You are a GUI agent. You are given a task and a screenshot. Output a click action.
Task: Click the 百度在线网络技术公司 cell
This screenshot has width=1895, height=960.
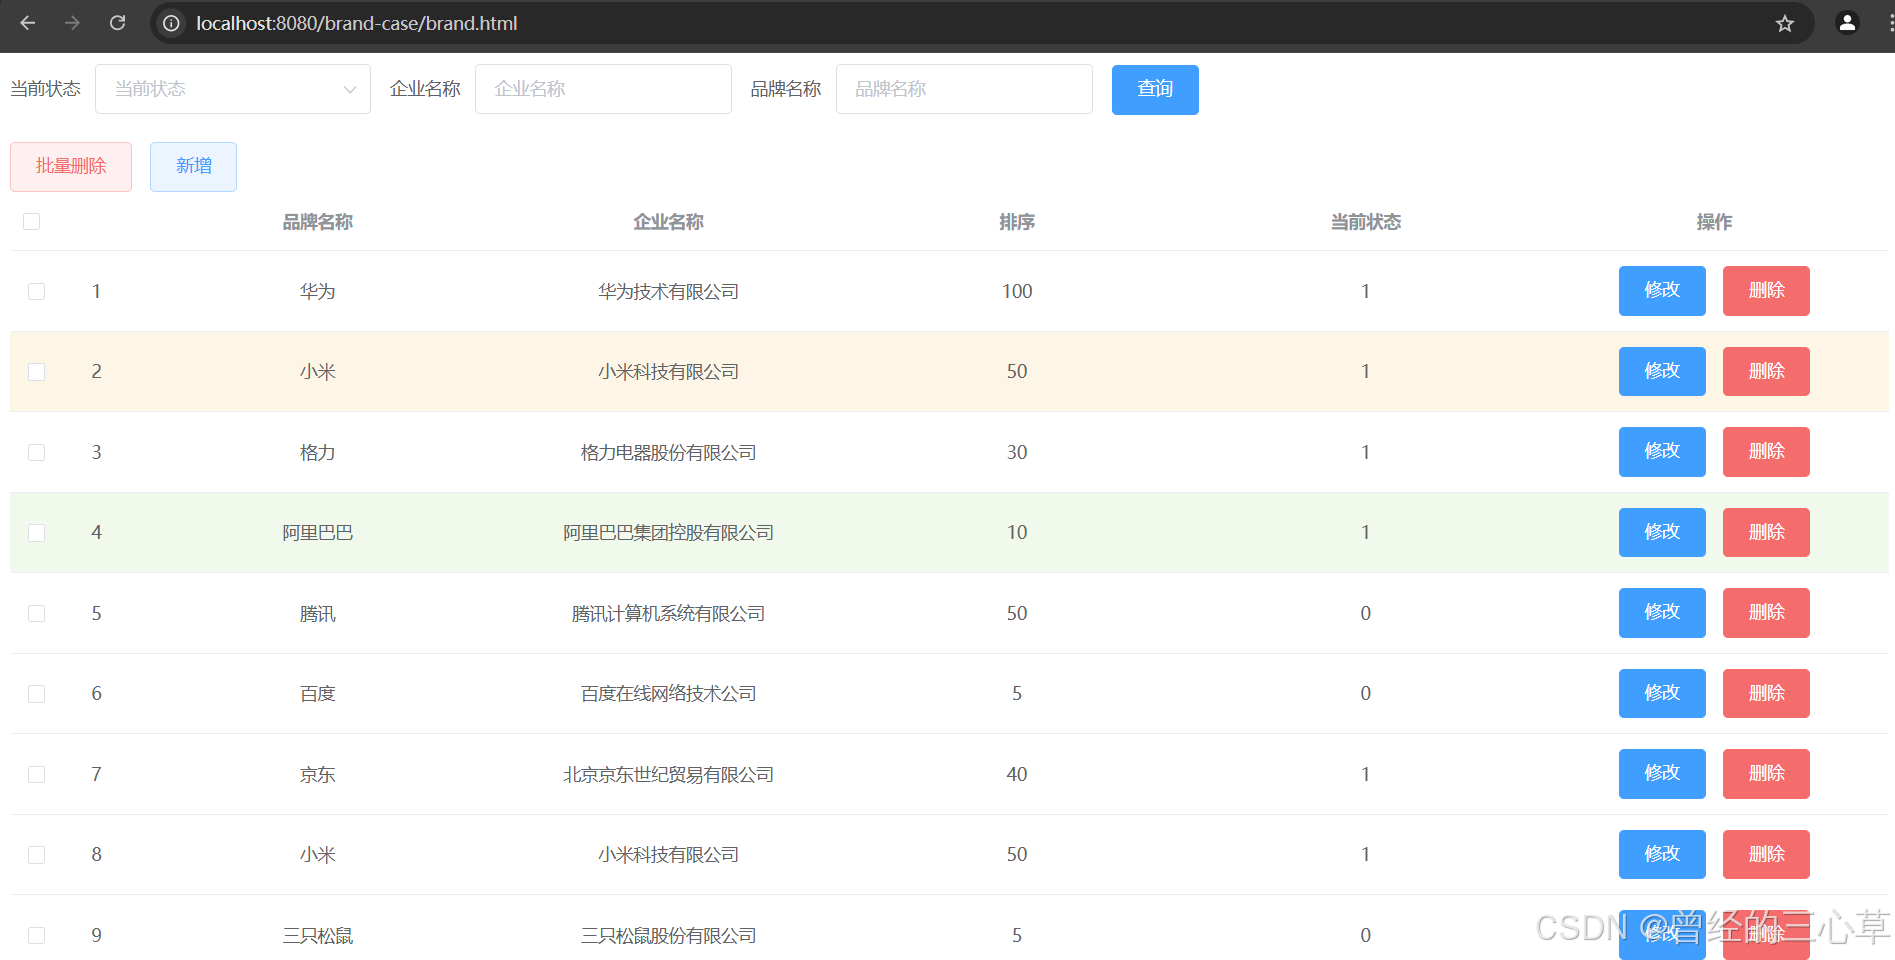pyautogui.click(x=668, y=694)
